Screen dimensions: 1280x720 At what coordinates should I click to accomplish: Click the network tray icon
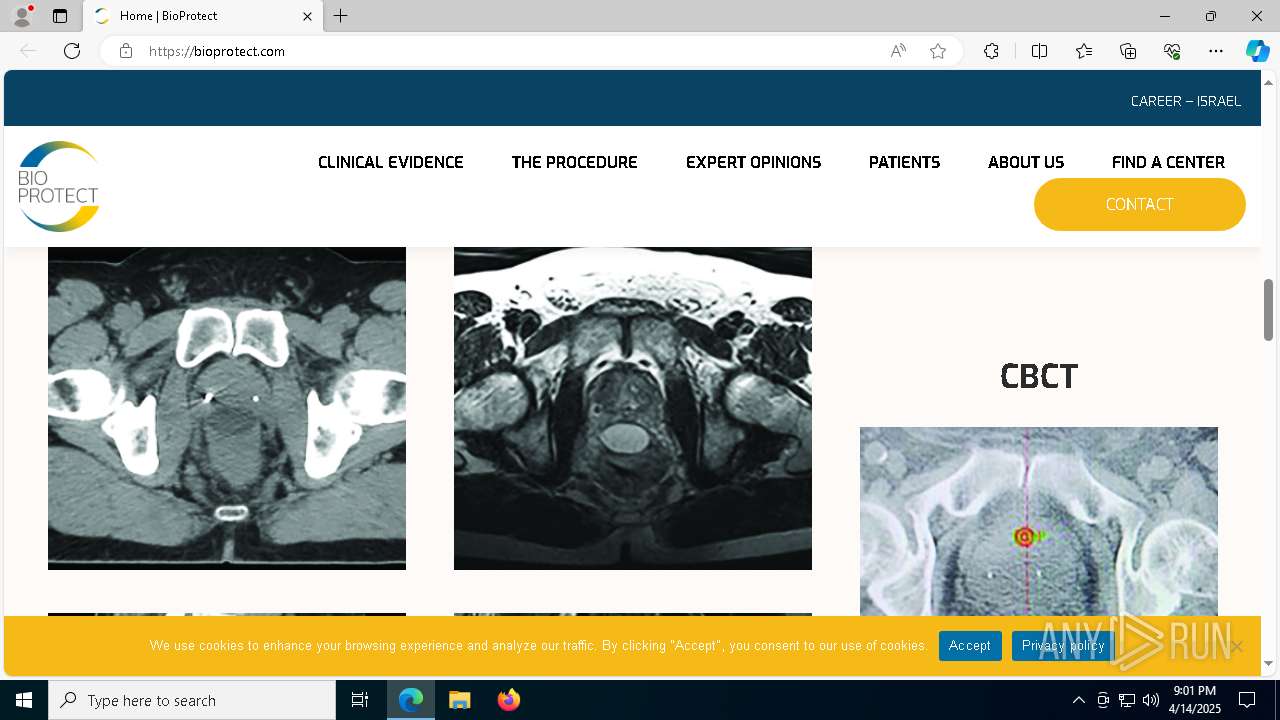click(x=1127, y=700)
